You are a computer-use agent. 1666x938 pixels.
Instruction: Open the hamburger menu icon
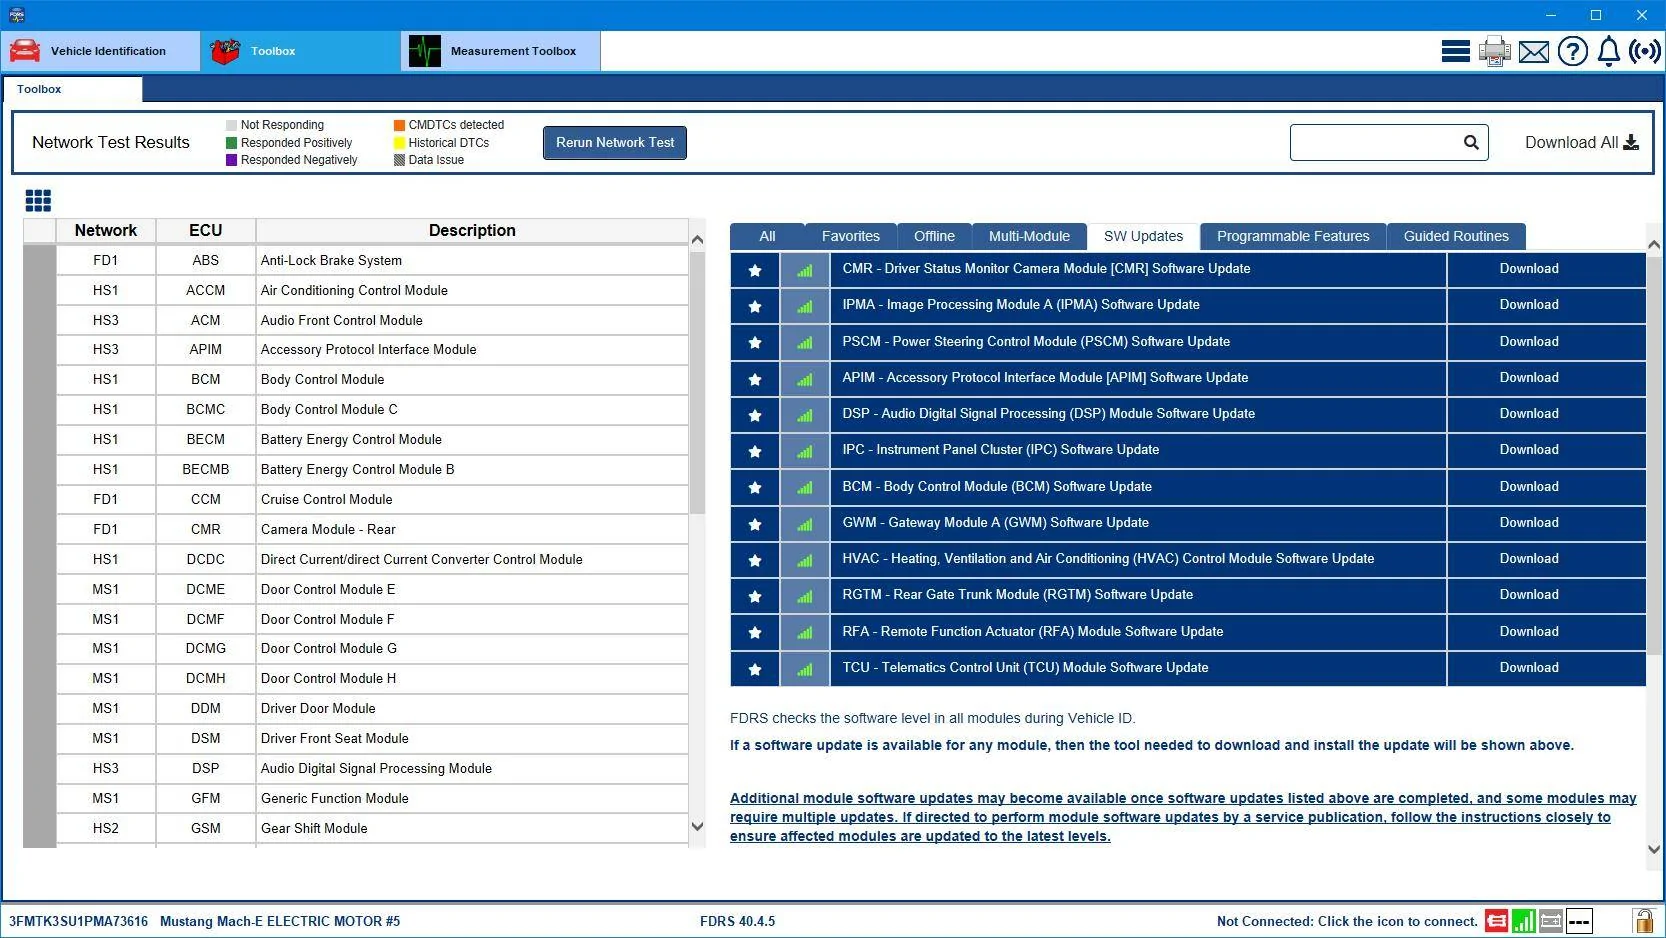pyautogui.click(x=1455, y=51)
